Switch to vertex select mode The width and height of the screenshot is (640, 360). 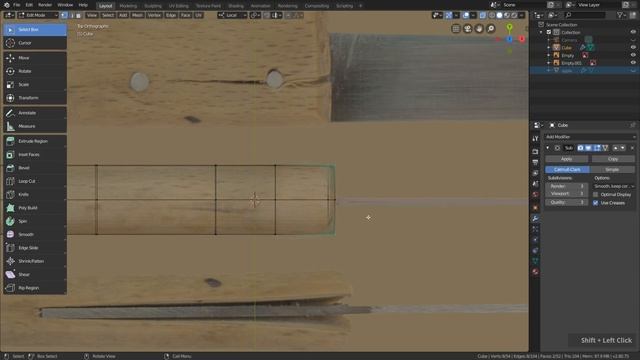64,15
